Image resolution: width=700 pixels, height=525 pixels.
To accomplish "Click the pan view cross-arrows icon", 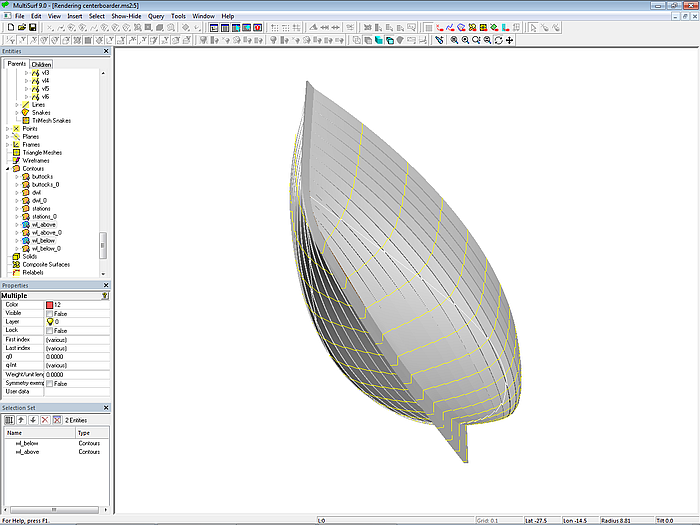I will pyautogui.click(x=510, y=40).
